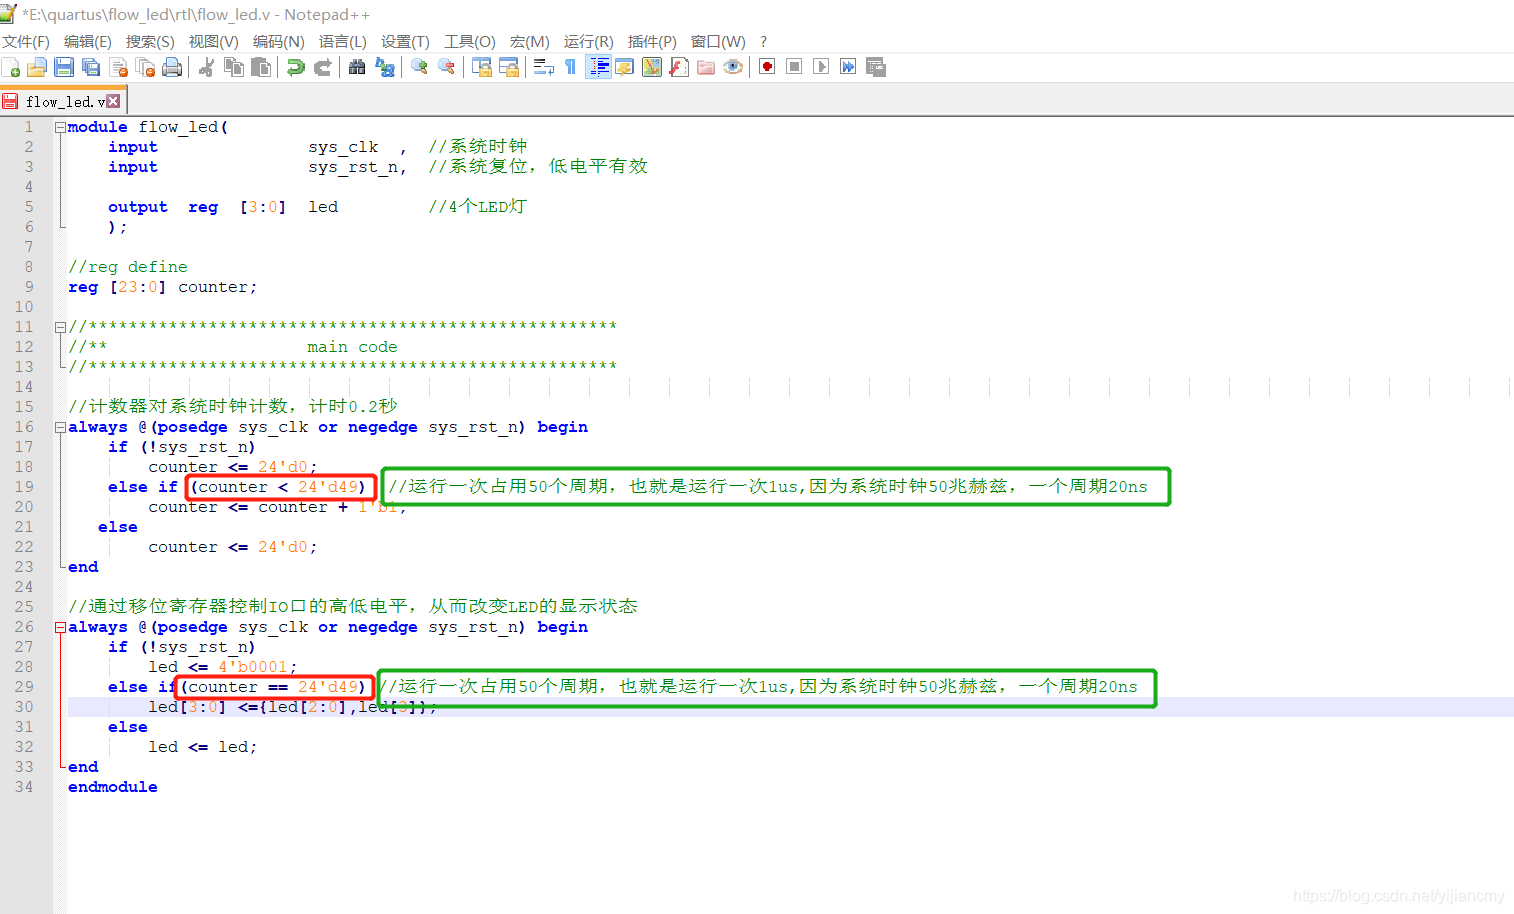This screenshot has width=1514, height=914.
Task: Click the macro playback icon
Action: point(821,67)
